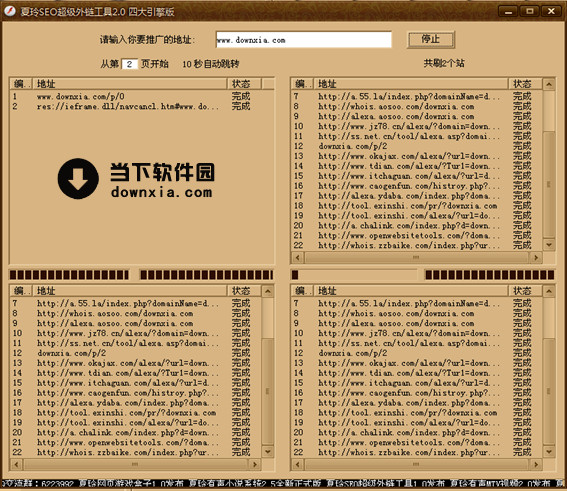Maximize the SEO tool window
The image size is (567, 491).
point(530,11)
